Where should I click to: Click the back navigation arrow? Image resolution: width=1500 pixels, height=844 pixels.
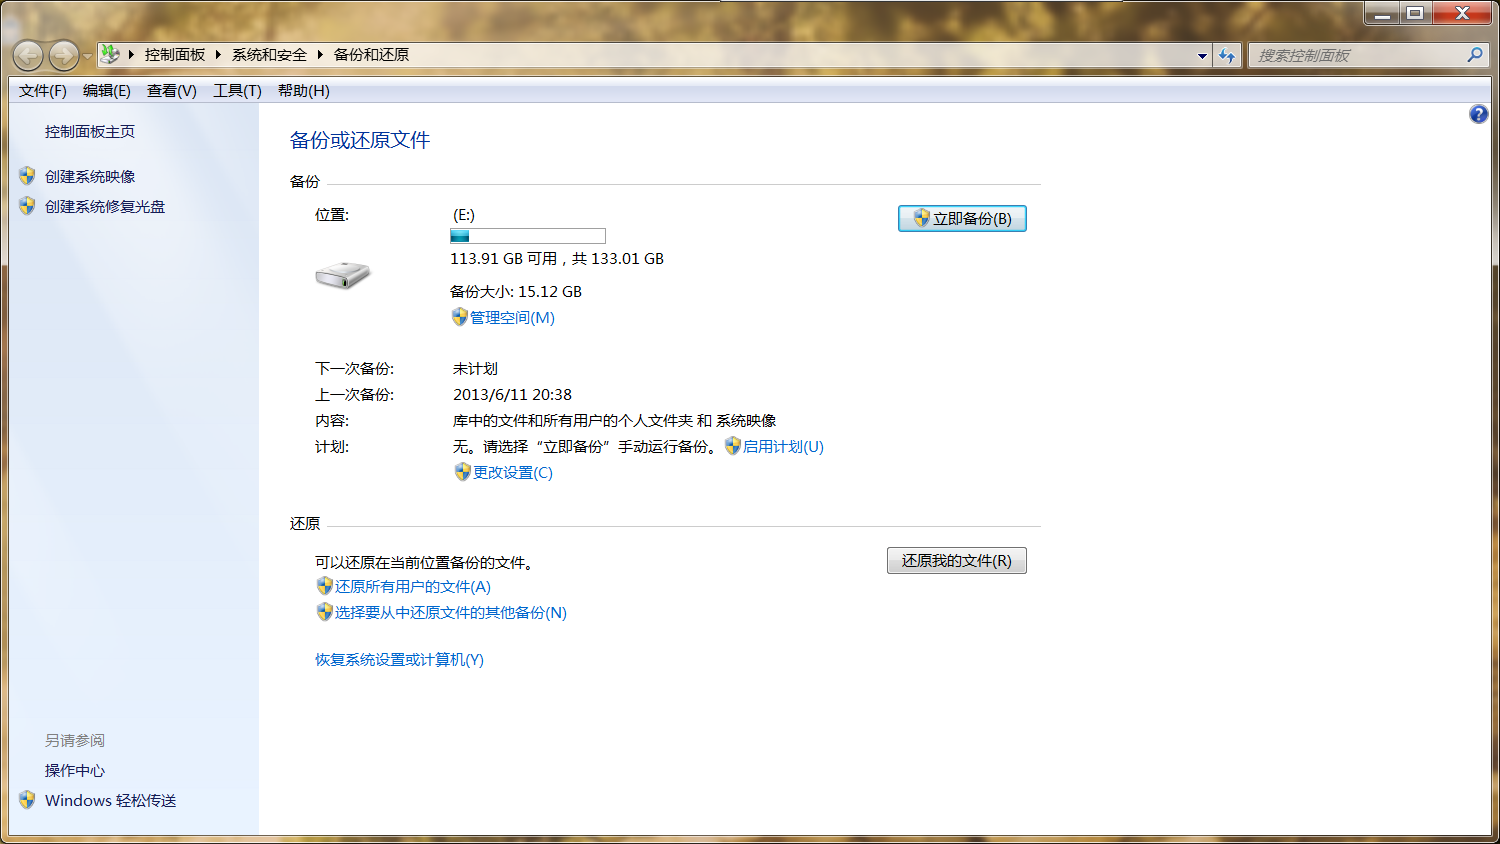pyautogui.click(x=27, y=55)
